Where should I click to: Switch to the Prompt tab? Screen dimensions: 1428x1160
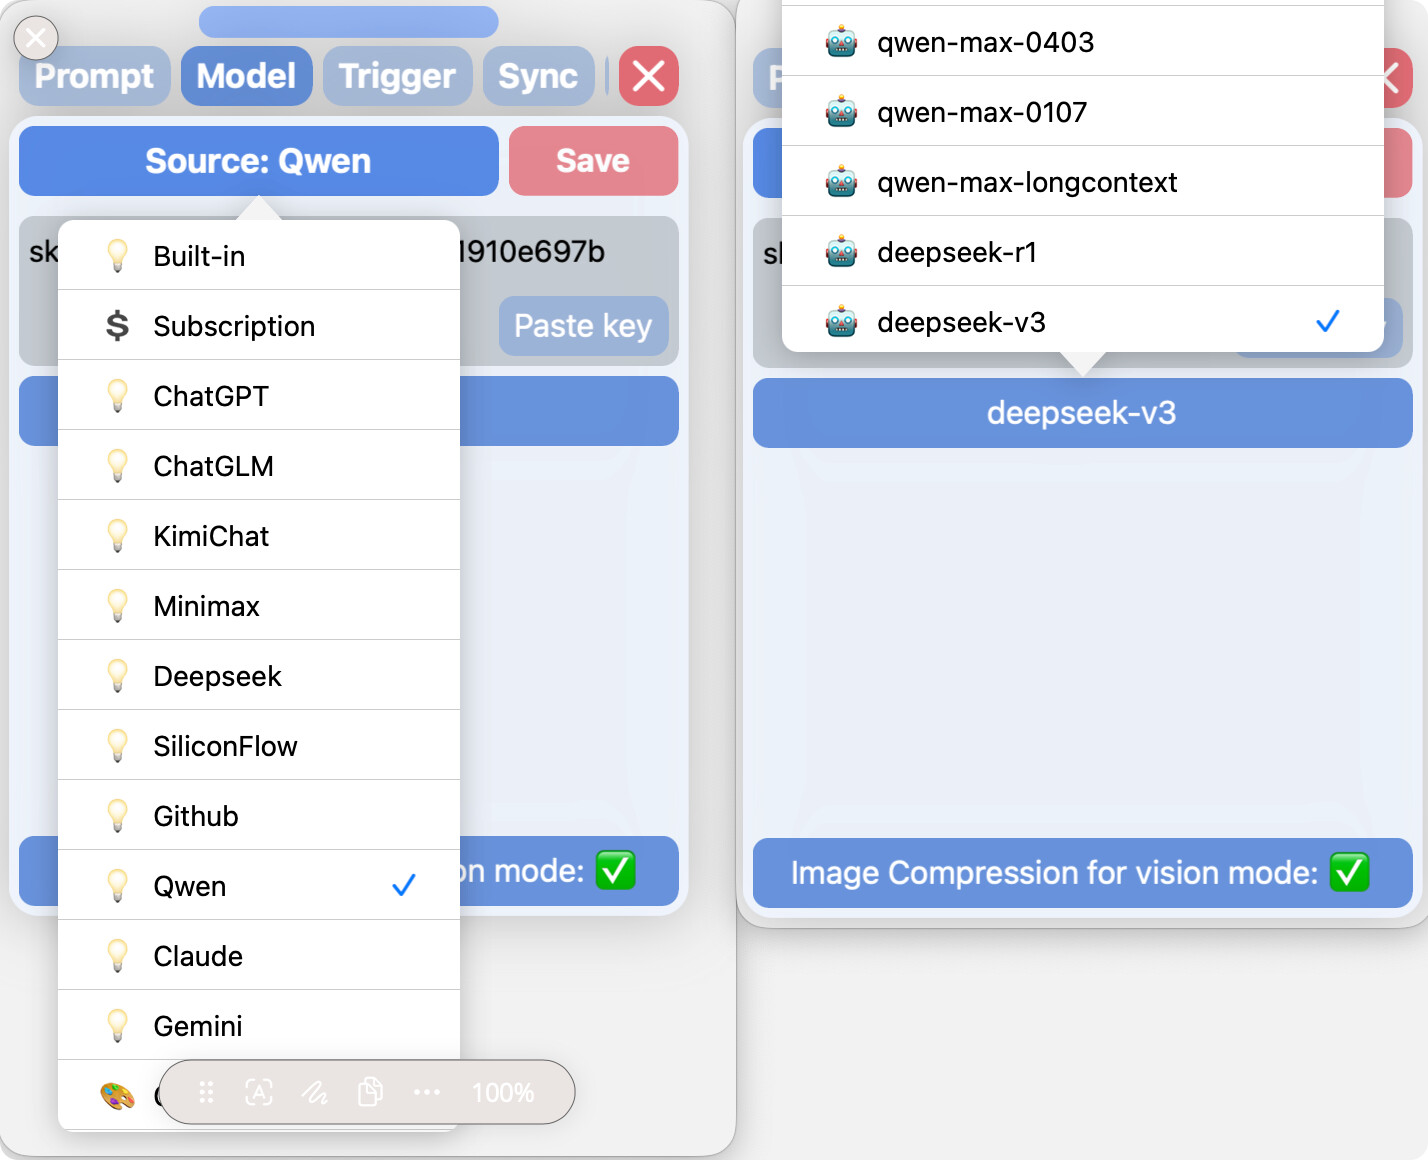click(x=94, y=76)
